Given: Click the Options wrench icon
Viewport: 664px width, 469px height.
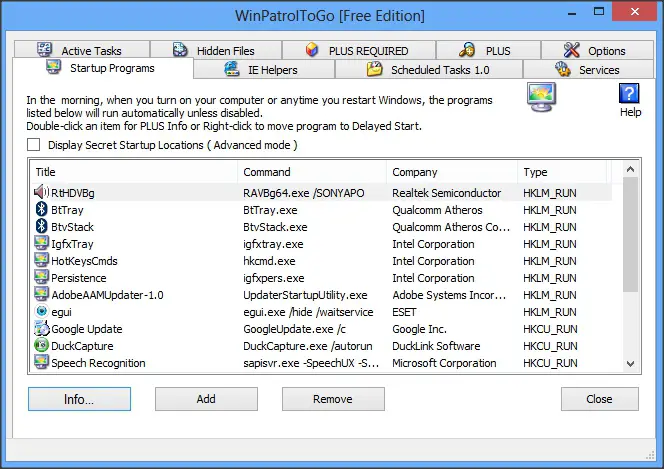Looking at the screenshot, I should (x=571, y=50).
